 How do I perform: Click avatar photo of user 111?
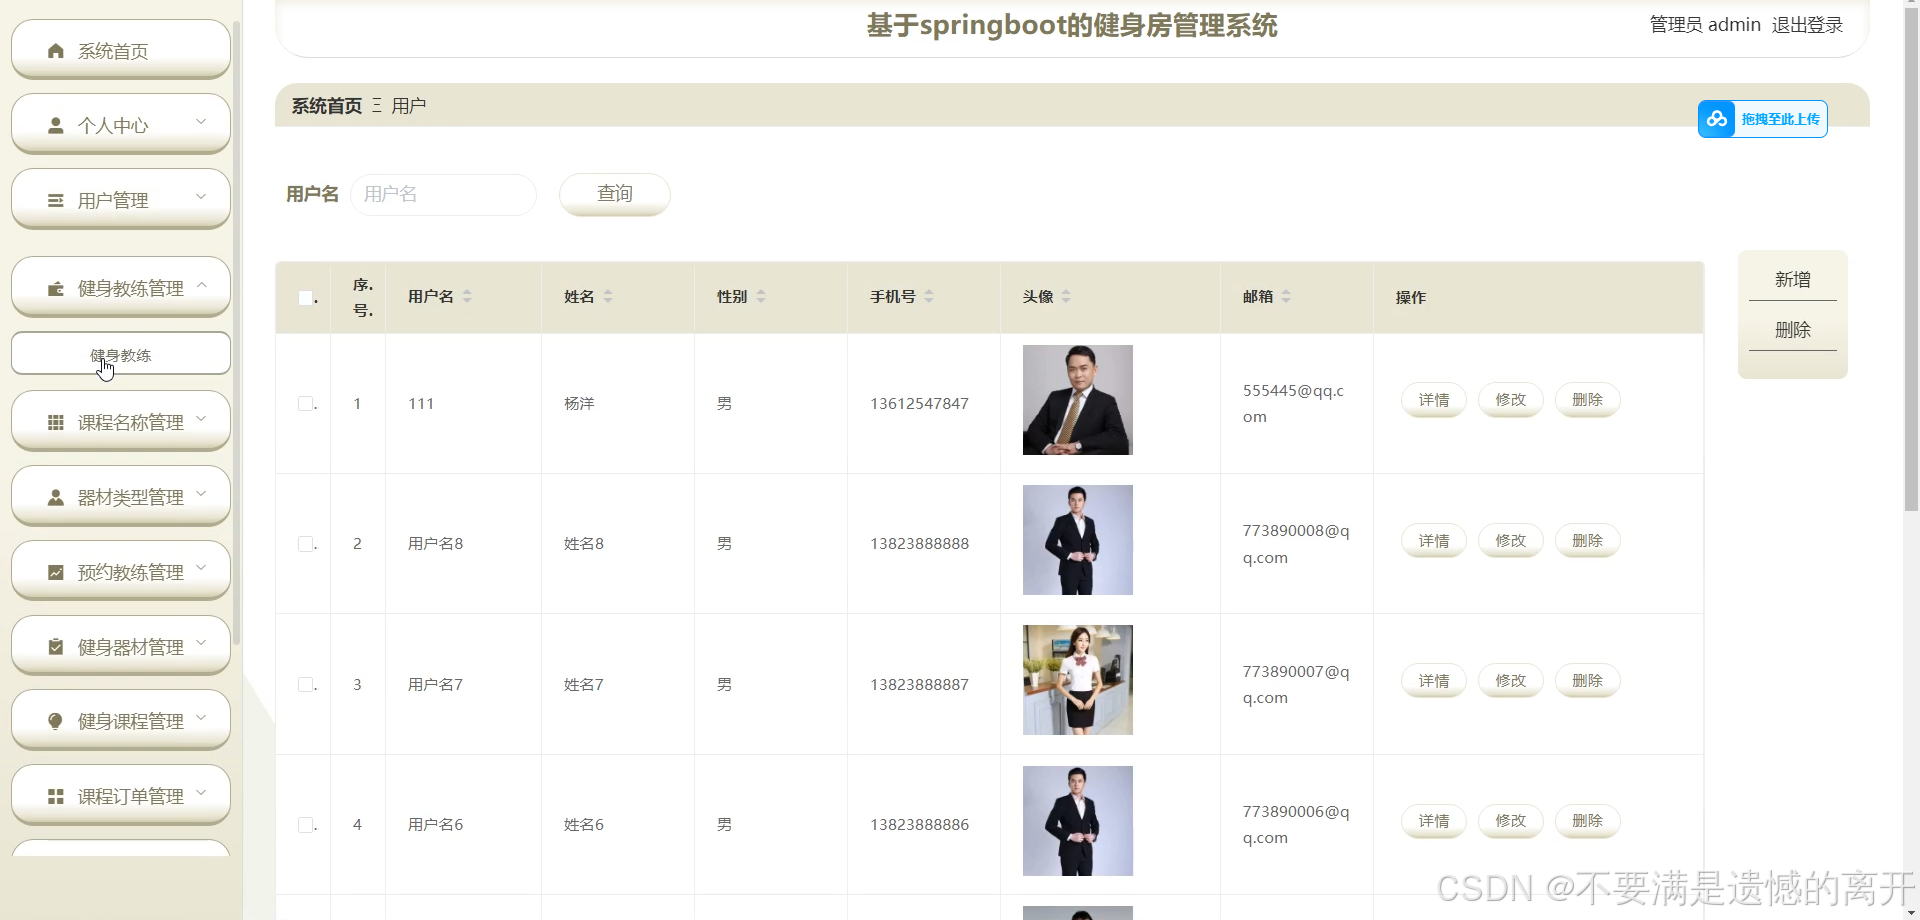pos(1078,400)
